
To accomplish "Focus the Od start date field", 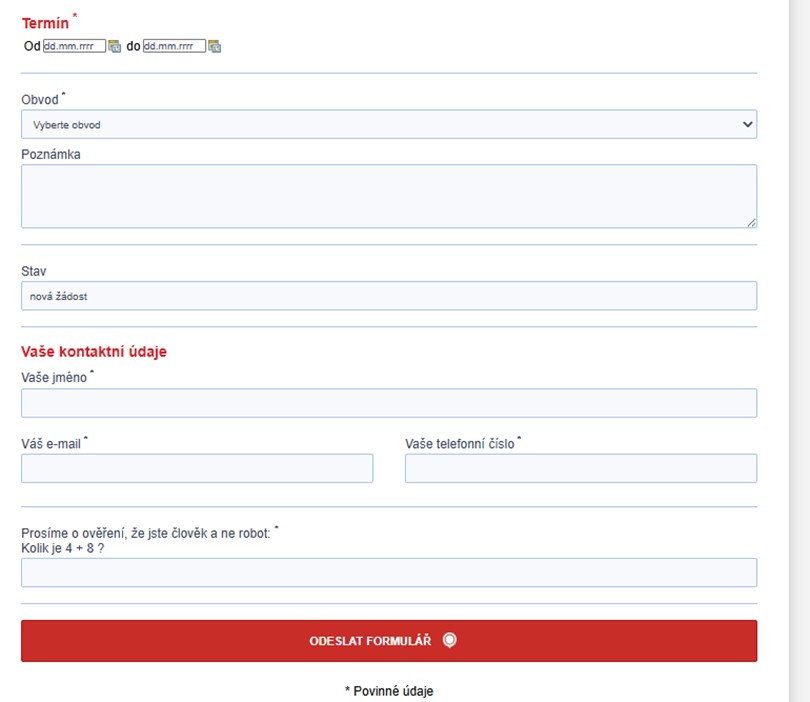I will click(x=74, y=46).
